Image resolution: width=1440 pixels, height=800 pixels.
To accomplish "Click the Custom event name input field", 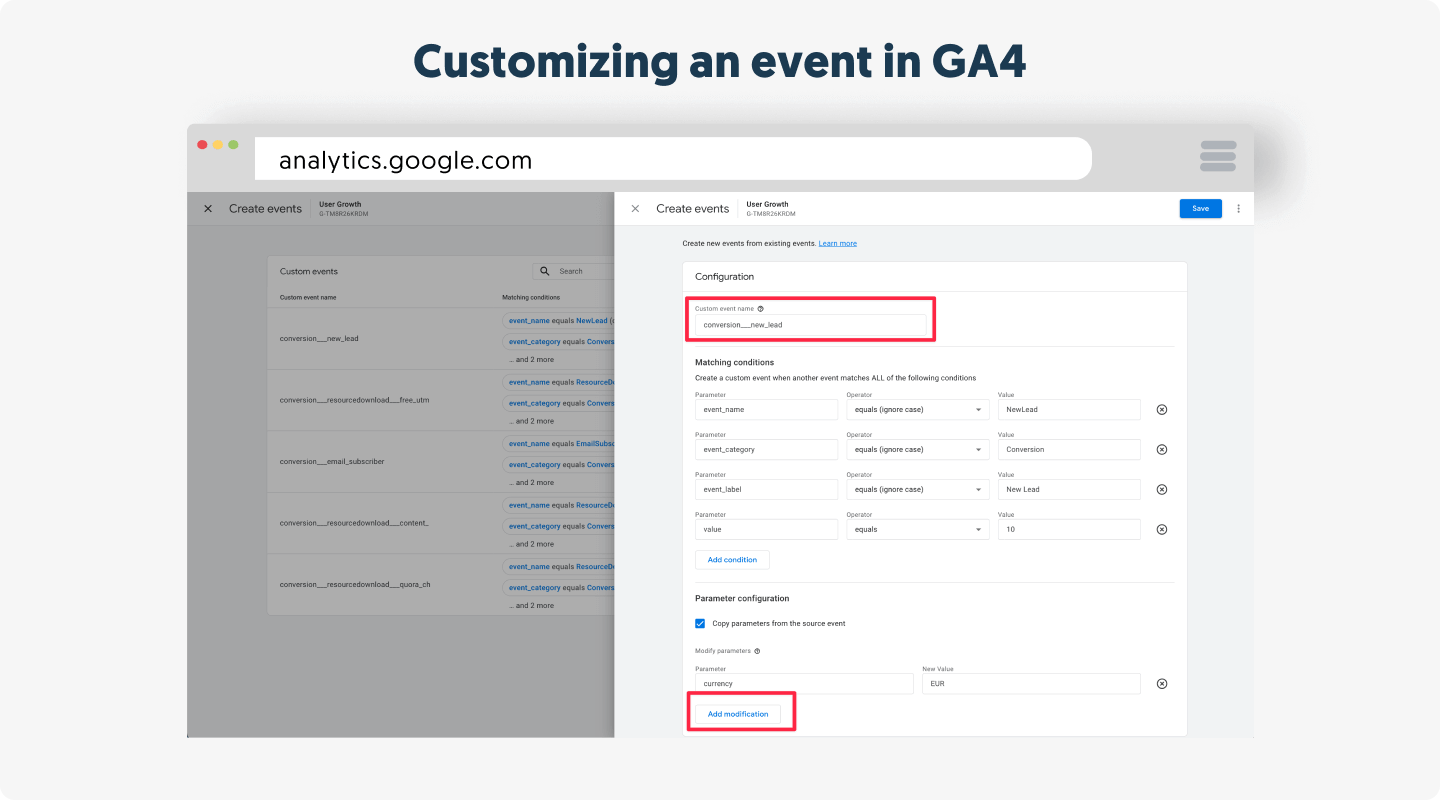I will point(810,325).
